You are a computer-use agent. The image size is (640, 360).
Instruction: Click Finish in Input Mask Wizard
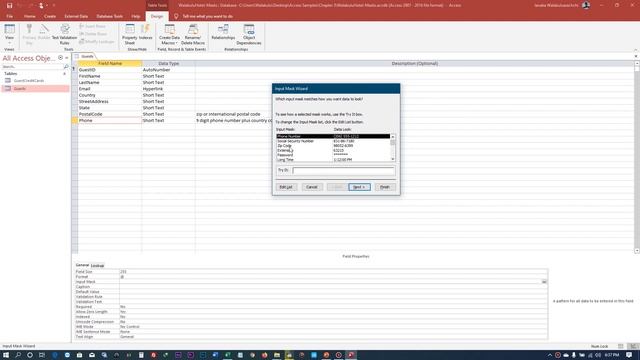click(385, 187)
